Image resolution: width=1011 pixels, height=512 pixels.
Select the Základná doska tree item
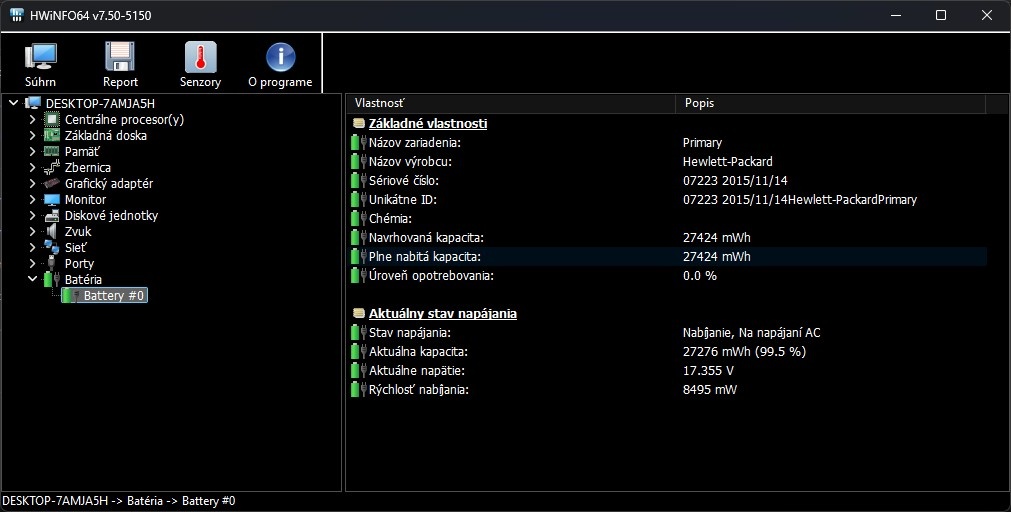105,136
